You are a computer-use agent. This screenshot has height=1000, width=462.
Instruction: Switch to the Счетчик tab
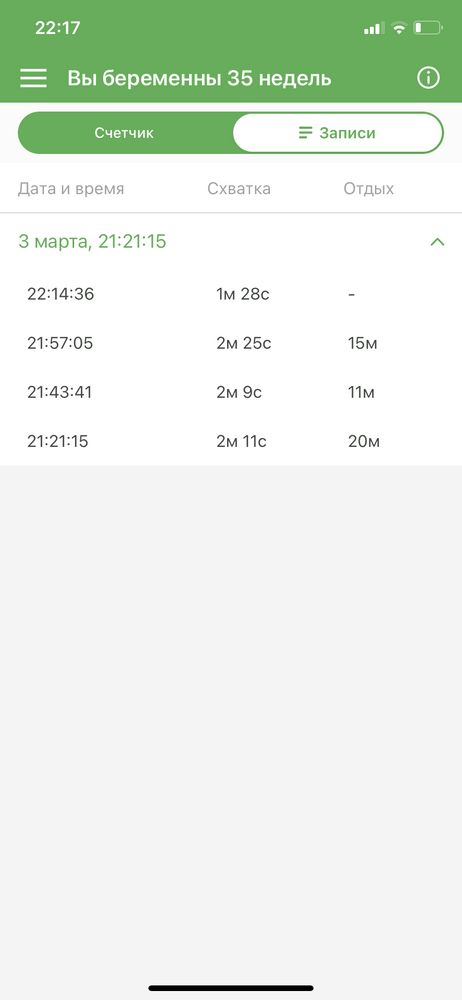tap(124, 133)
